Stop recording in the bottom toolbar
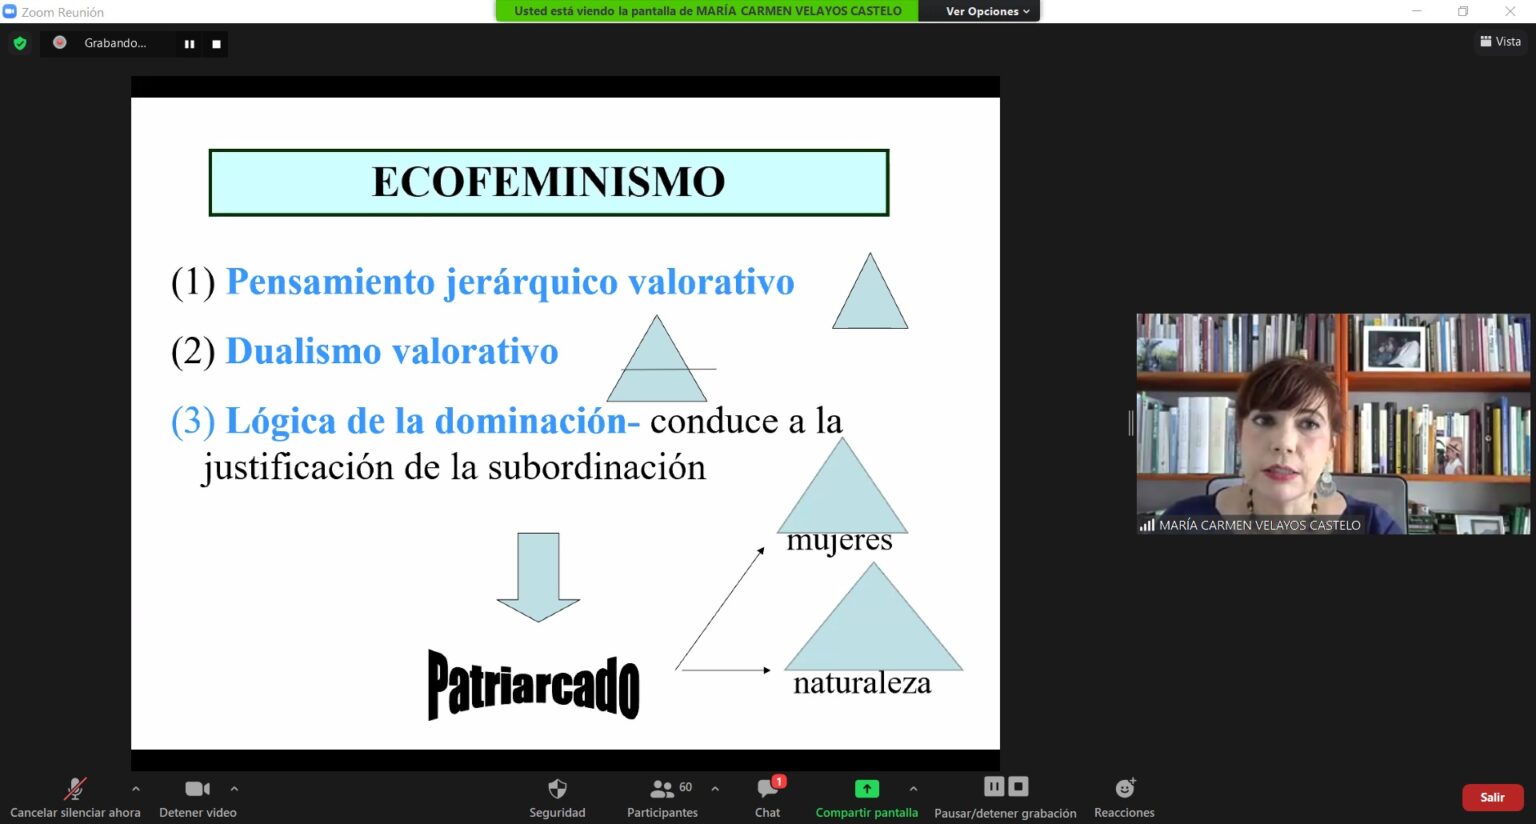 [1018, 786]
